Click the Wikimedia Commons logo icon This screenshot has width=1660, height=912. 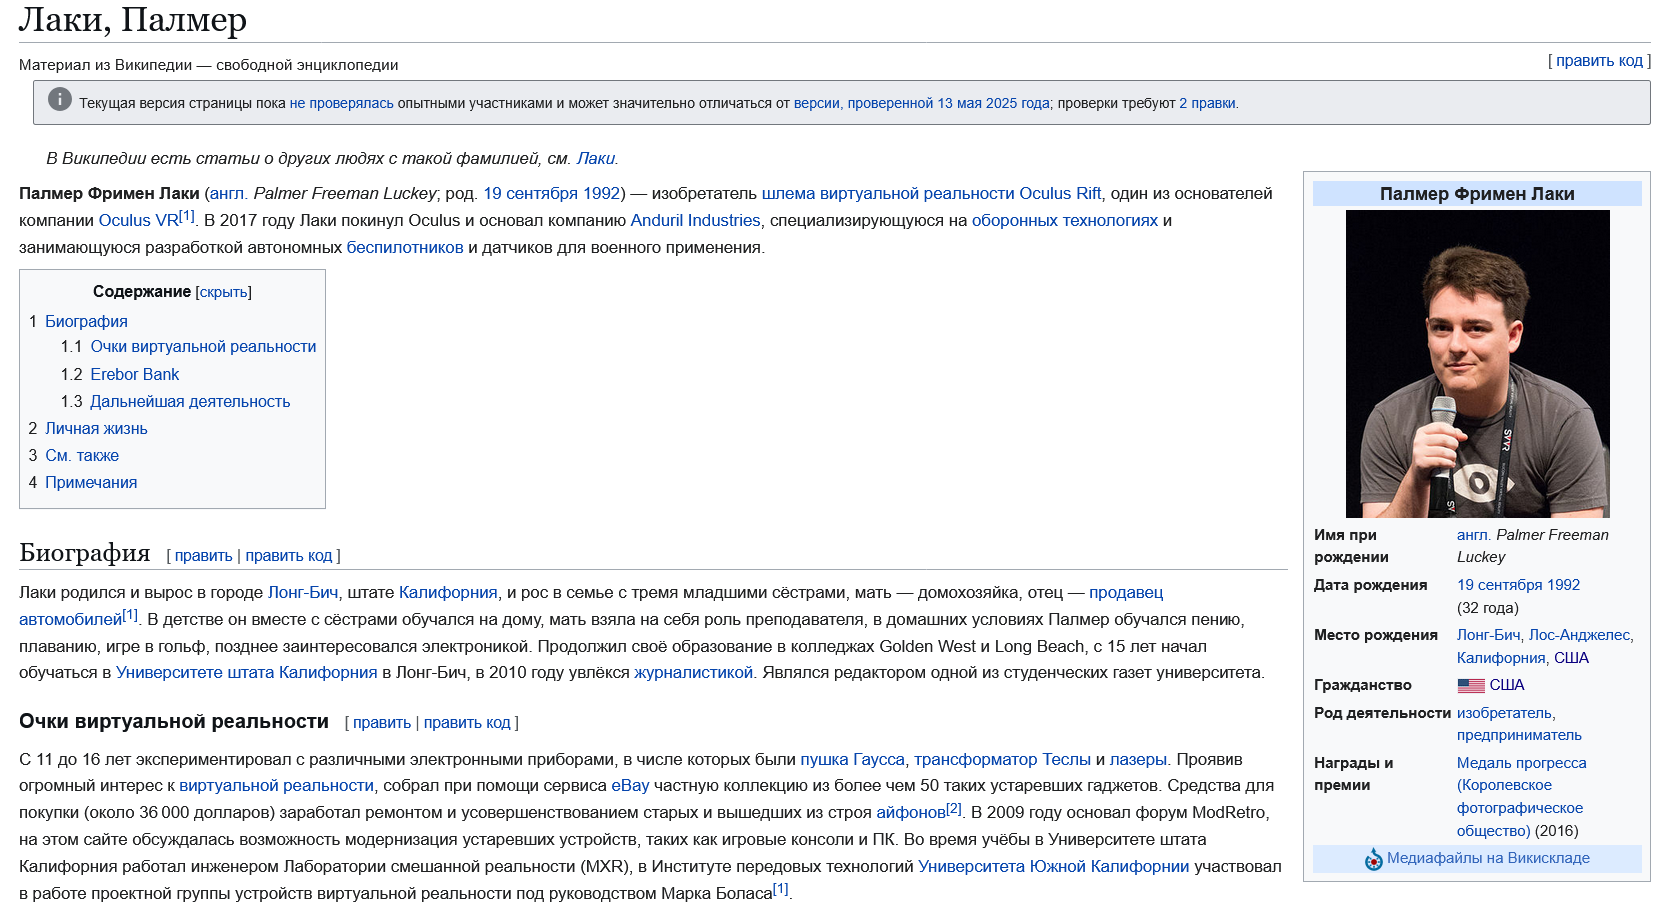pyautogui.click(x=1374, y=859)
